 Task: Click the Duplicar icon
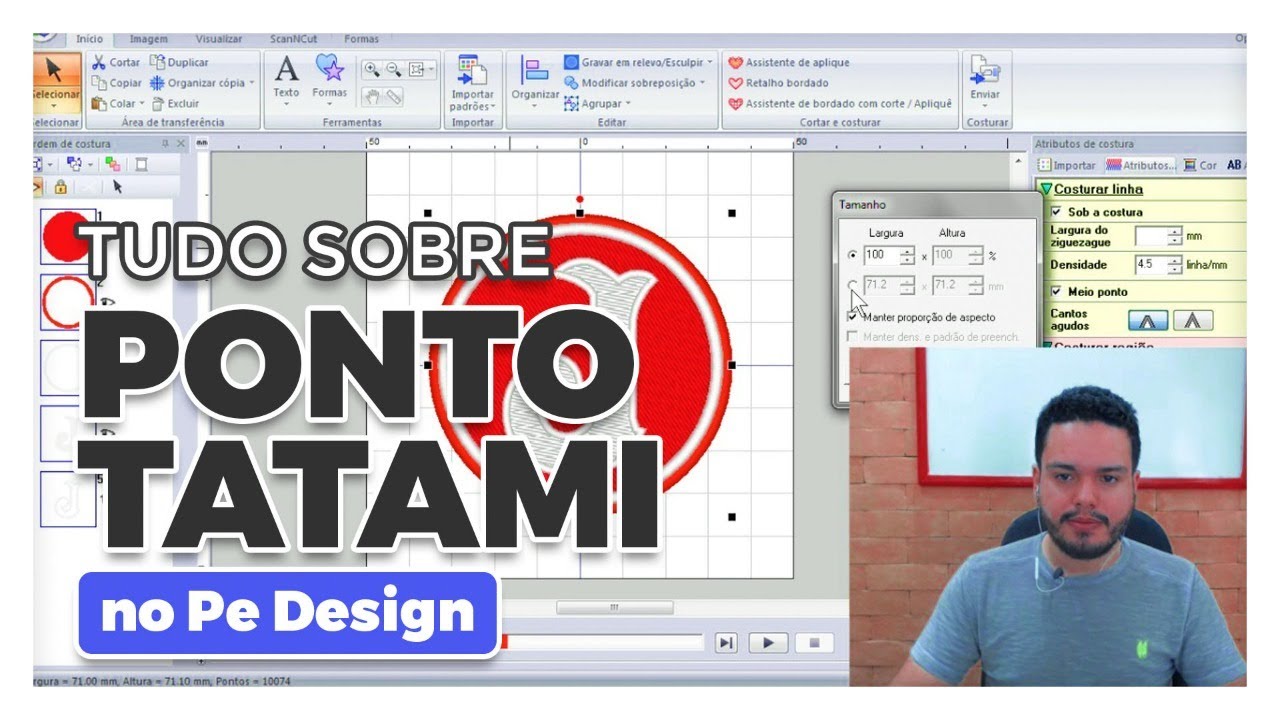coord(156,62)
